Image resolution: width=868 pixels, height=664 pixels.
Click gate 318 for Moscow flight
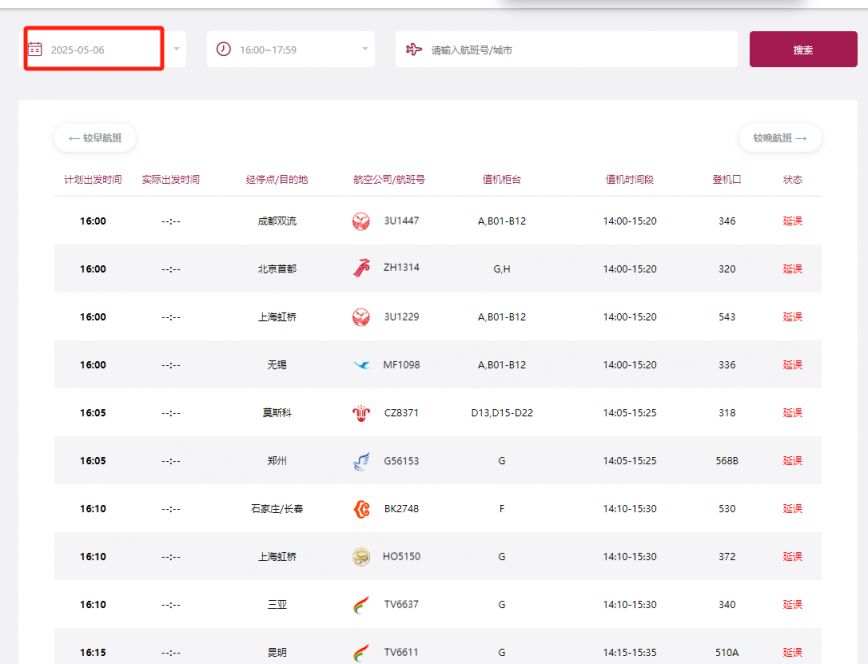tap(727, 413)
